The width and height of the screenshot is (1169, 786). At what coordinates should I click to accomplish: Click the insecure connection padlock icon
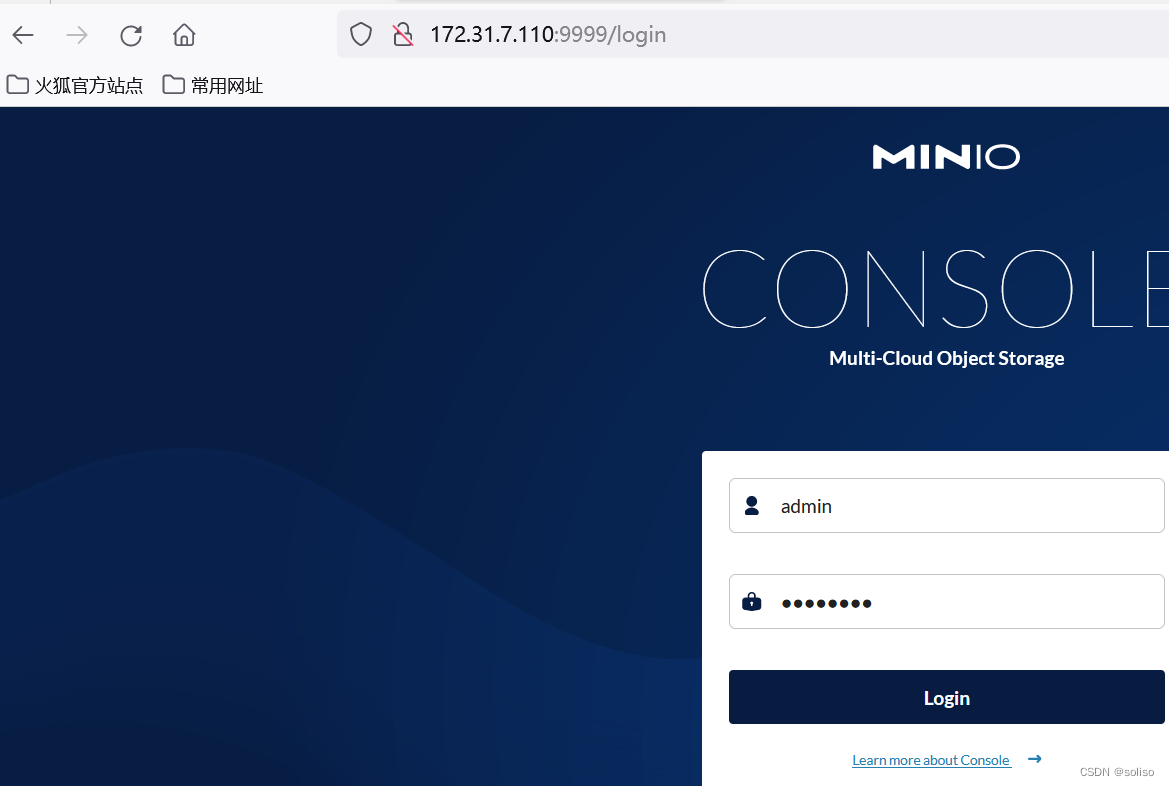[x=403, y=34]
